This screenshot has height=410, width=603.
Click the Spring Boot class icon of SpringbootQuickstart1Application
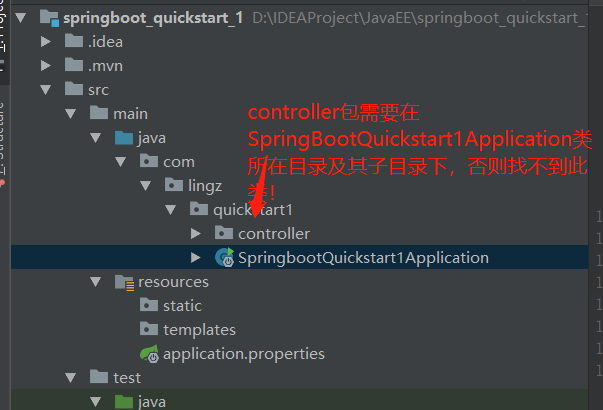click(x=225, y=257)
